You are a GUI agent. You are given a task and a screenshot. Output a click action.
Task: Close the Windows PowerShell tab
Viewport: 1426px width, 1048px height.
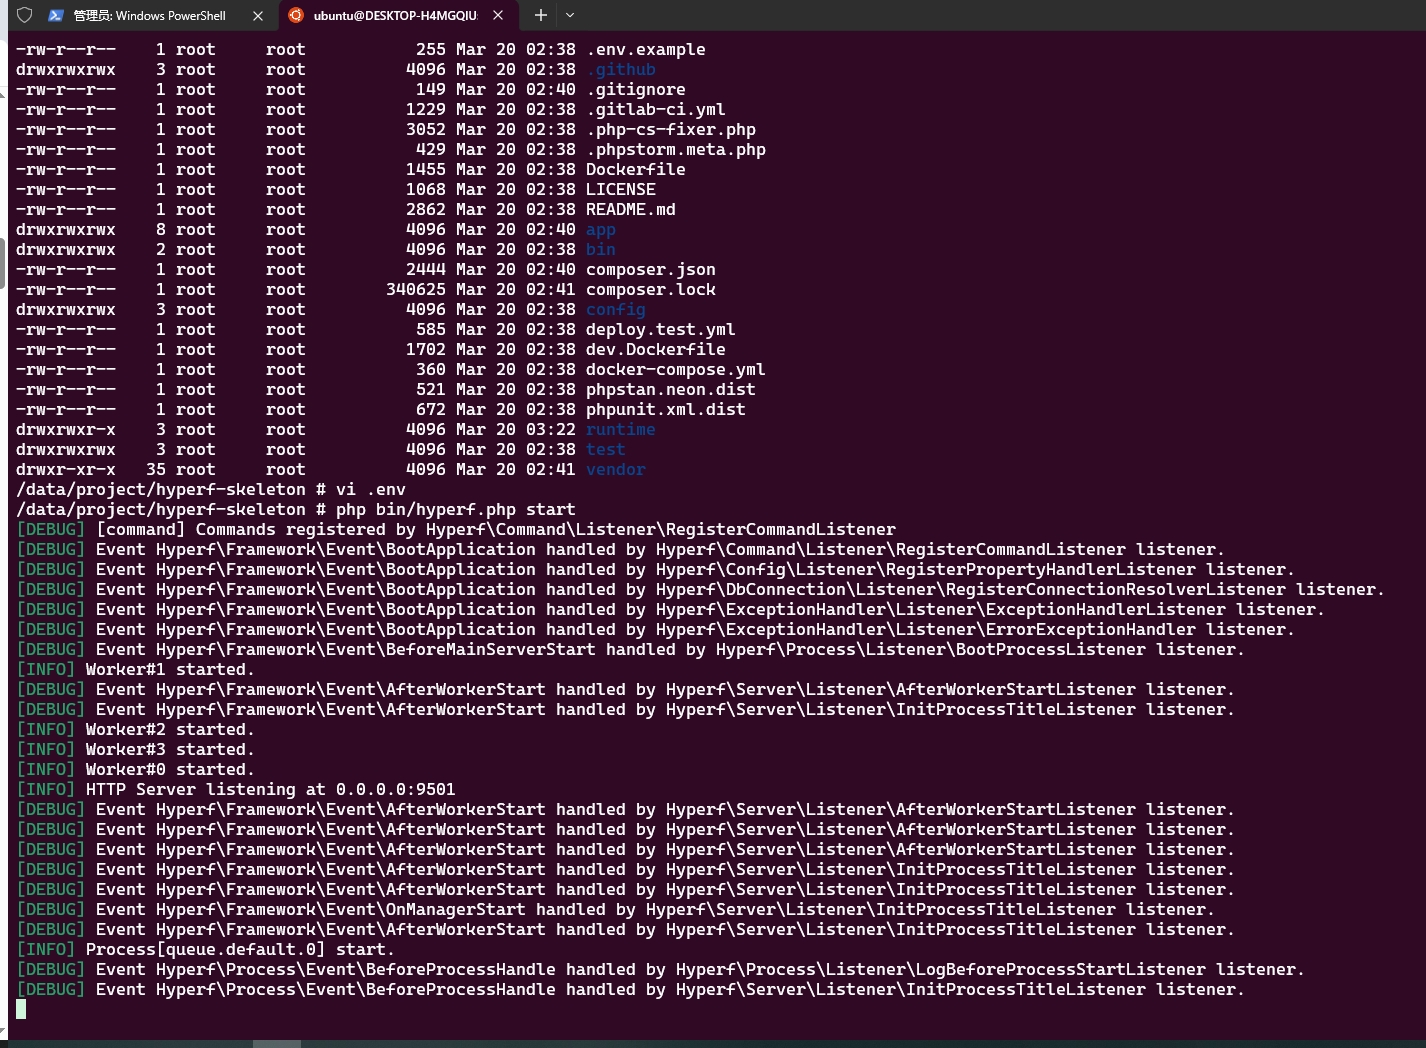[x=258, y=15]
